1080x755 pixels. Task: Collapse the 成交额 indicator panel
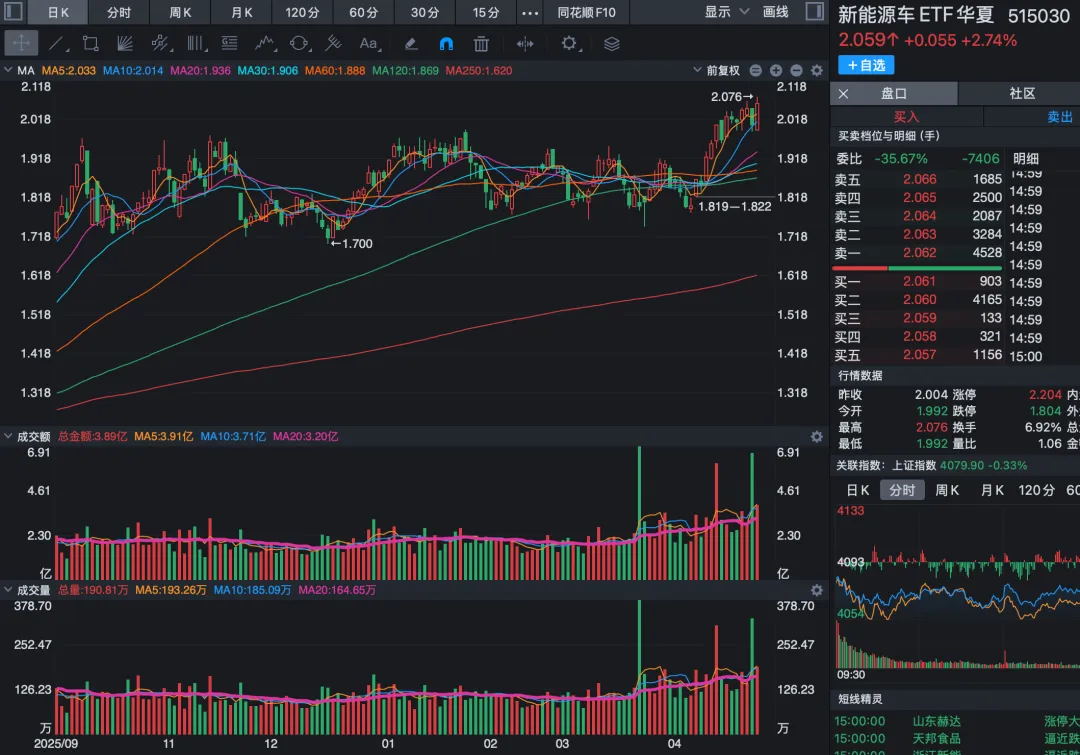click(x=8, y=436)
